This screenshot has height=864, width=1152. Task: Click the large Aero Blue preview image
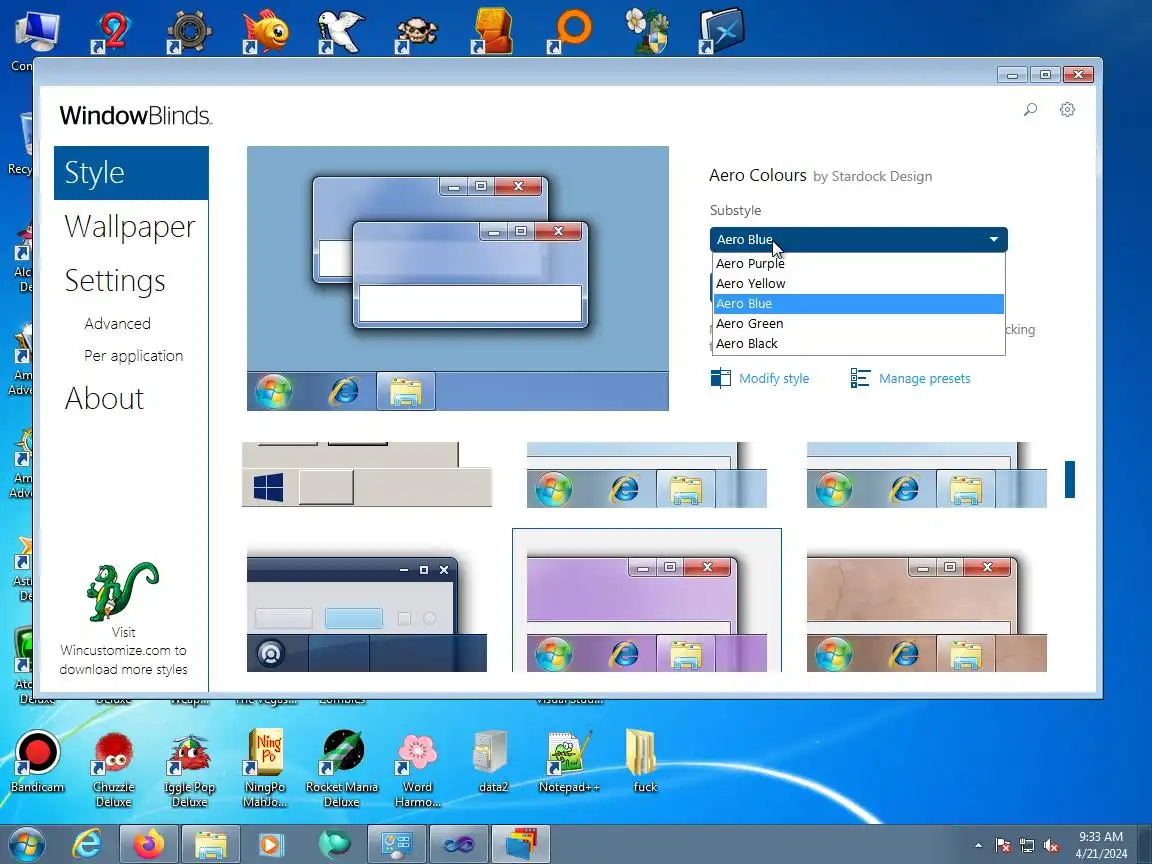(x=458, y=278)
